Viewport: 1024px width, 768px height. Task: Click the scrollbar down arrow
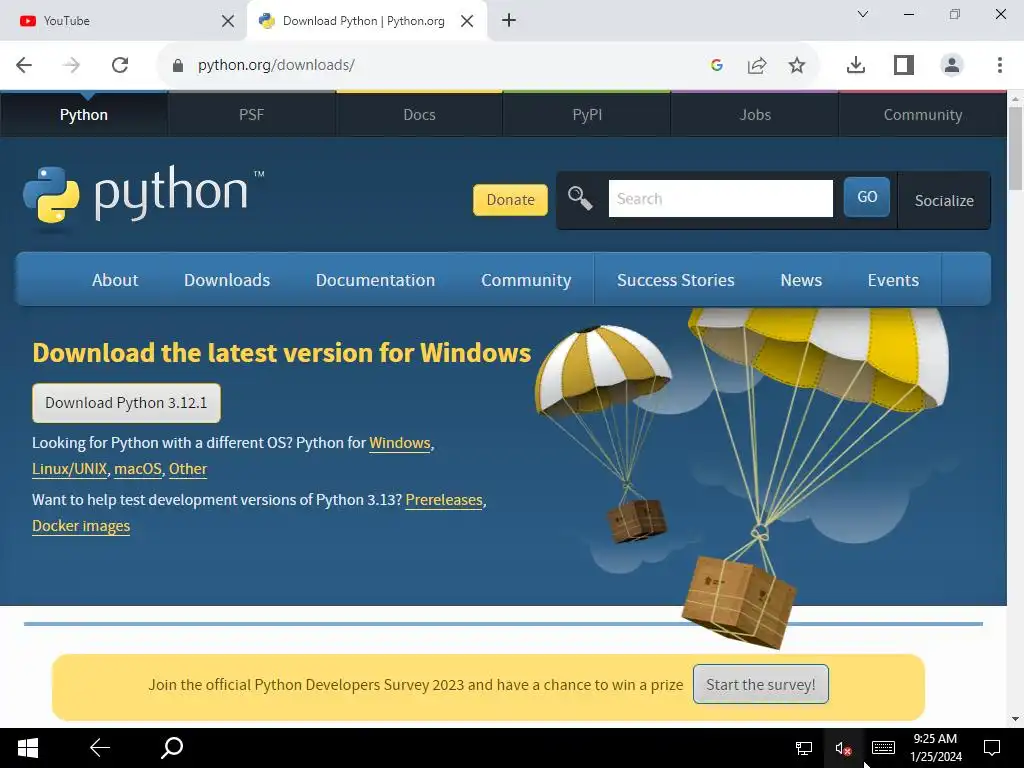[x=1015, y=719]
